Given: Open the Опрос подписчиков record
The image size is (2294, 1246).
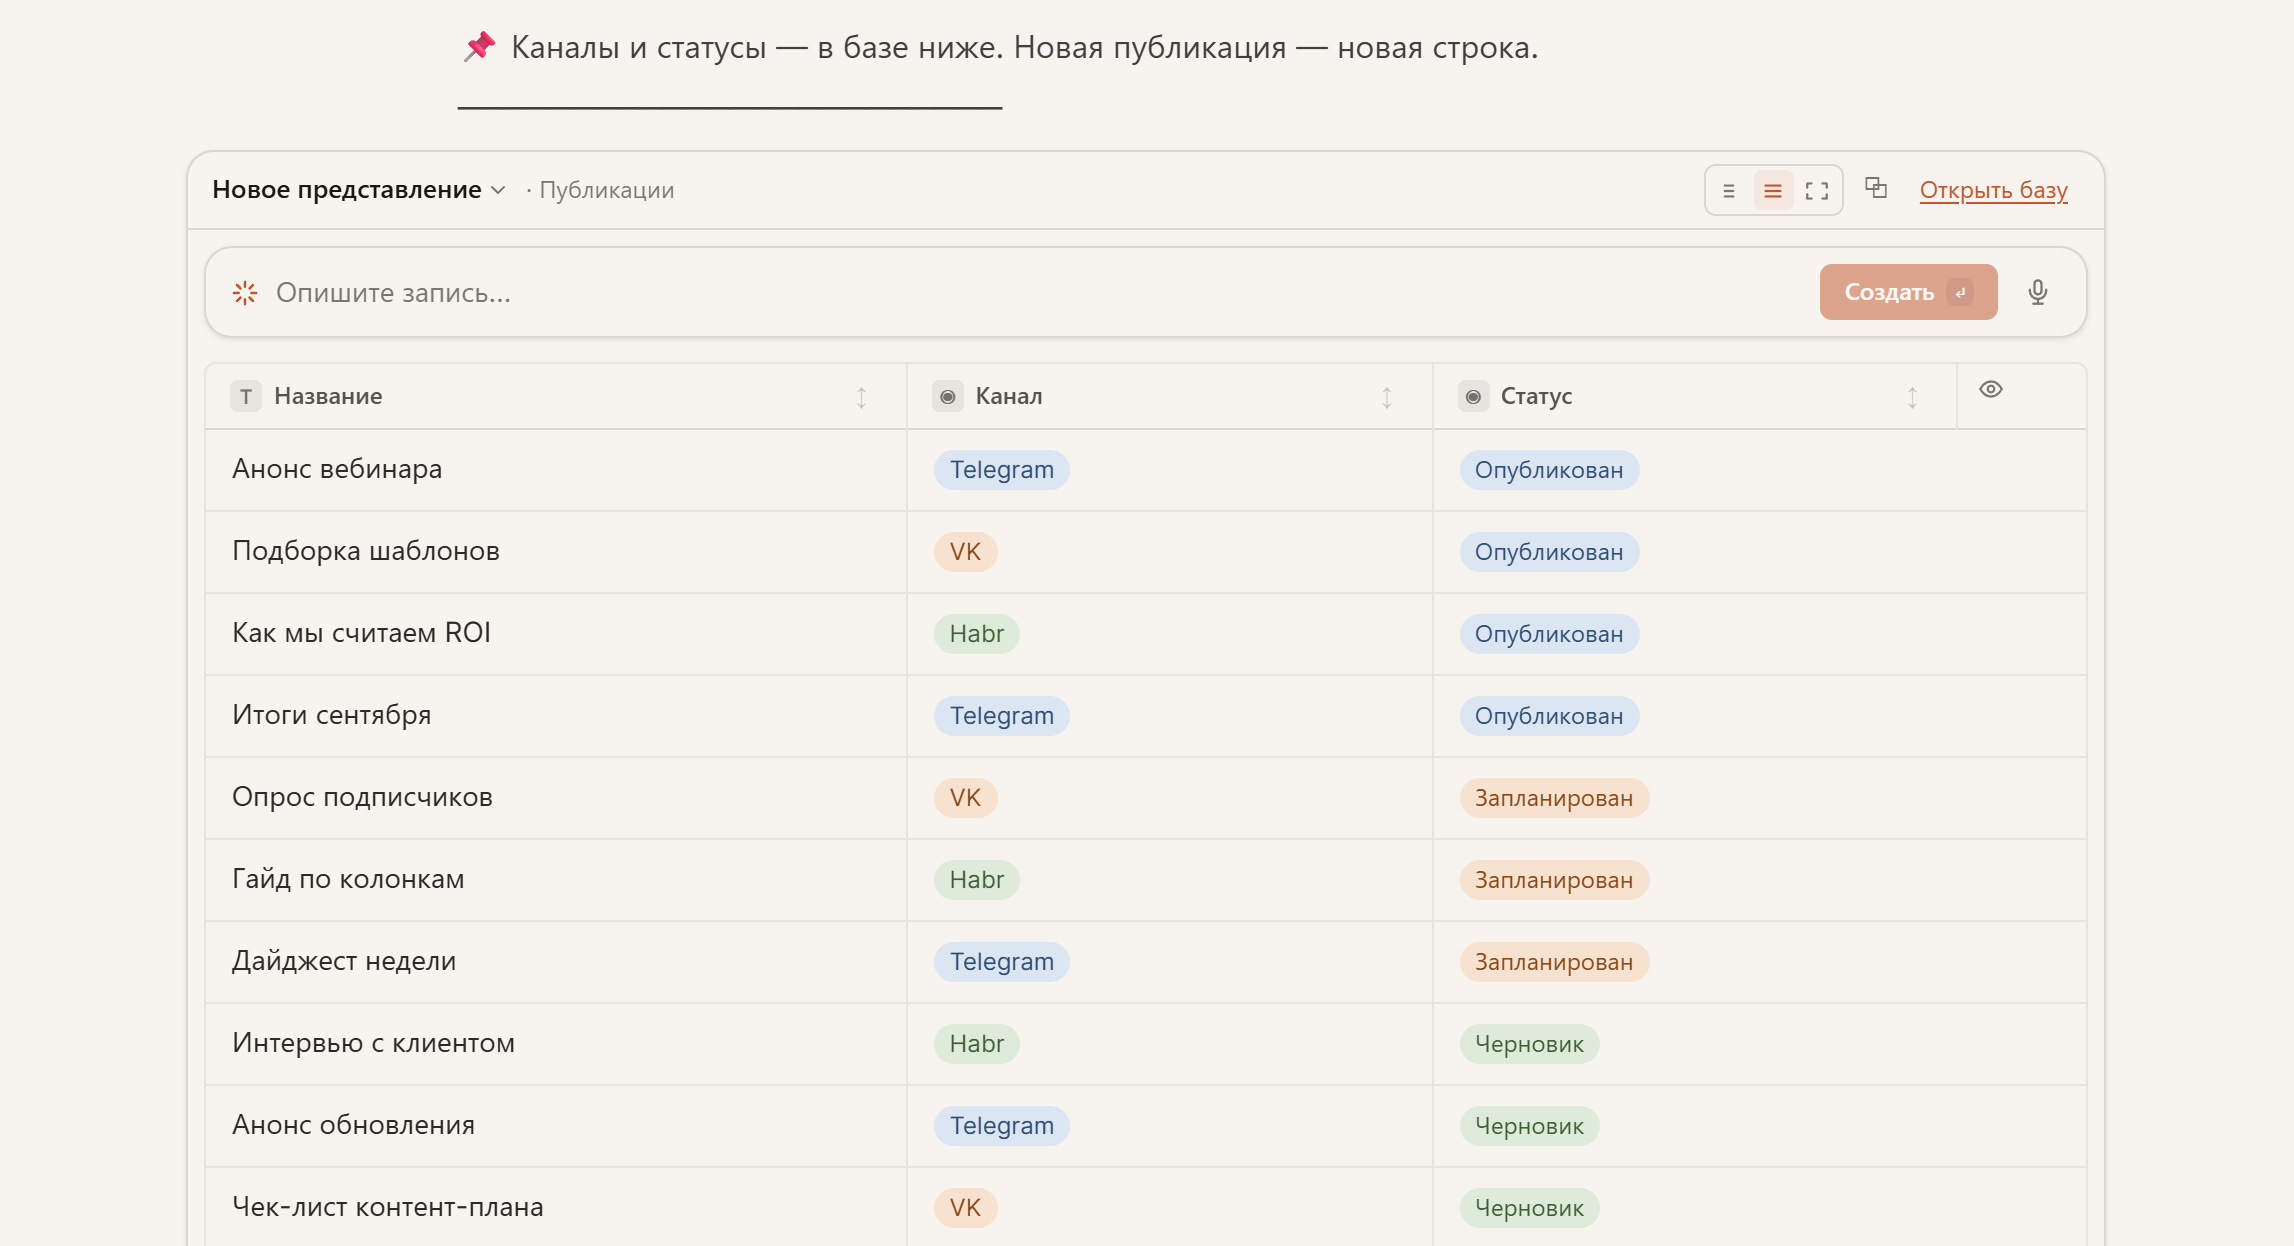Looking at the screenshot, I should coord(362,797).
